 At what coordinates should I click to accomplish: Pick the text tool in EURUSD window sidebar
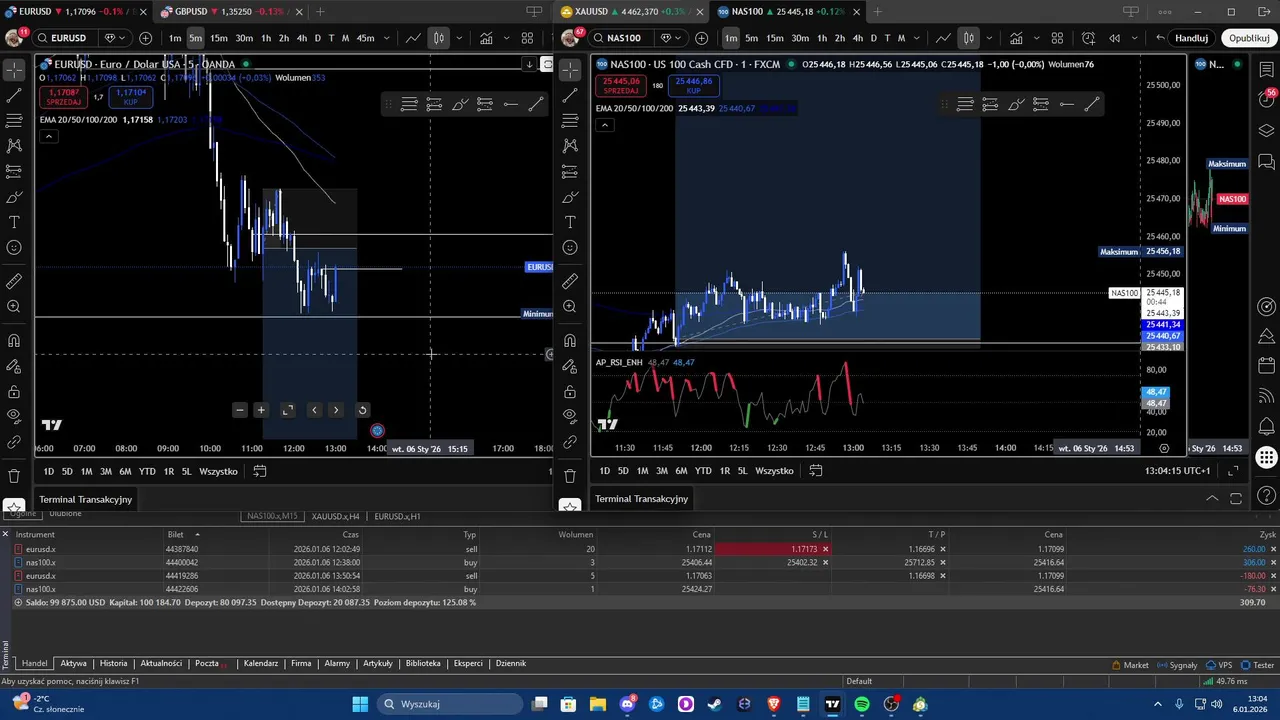pos(14,222)
